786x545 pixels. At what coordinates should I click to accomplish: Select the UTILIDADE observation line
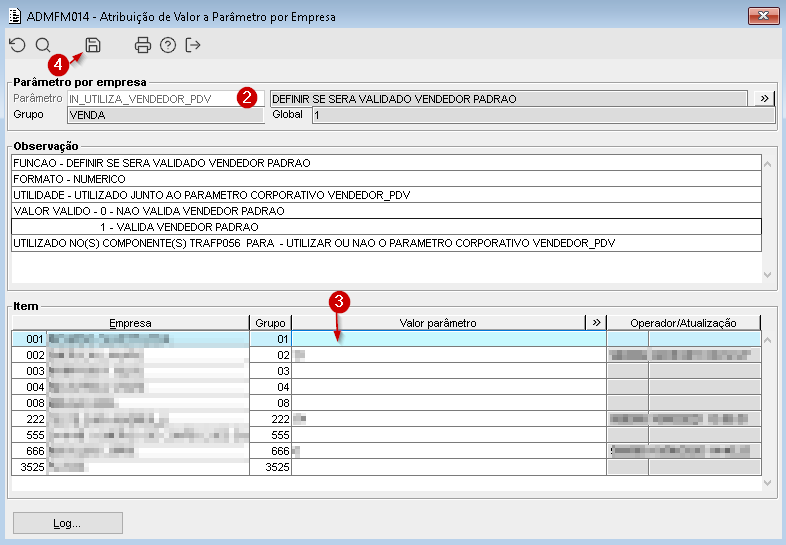click(x=386, y=195)
